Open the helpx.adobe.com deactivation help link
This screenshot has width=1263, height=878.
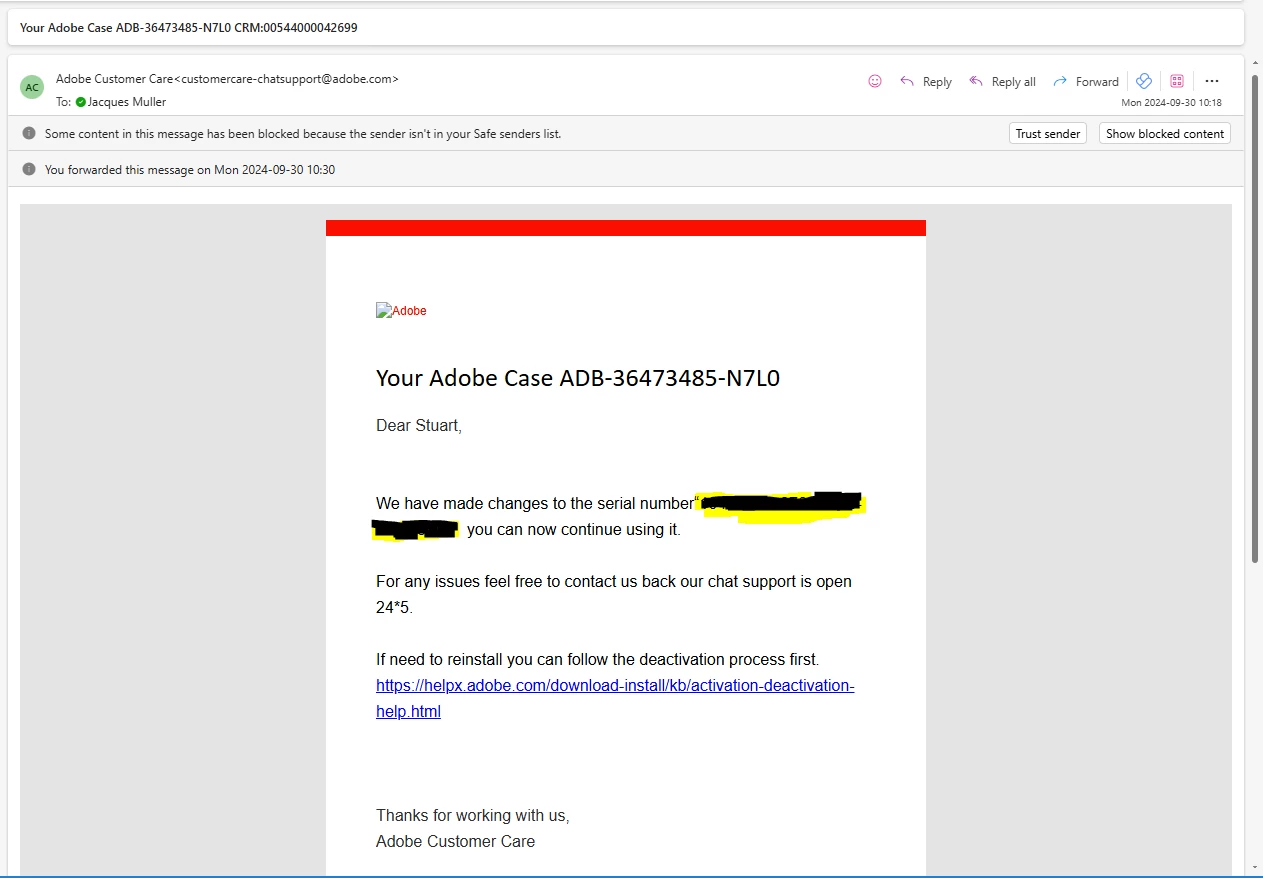615,698
